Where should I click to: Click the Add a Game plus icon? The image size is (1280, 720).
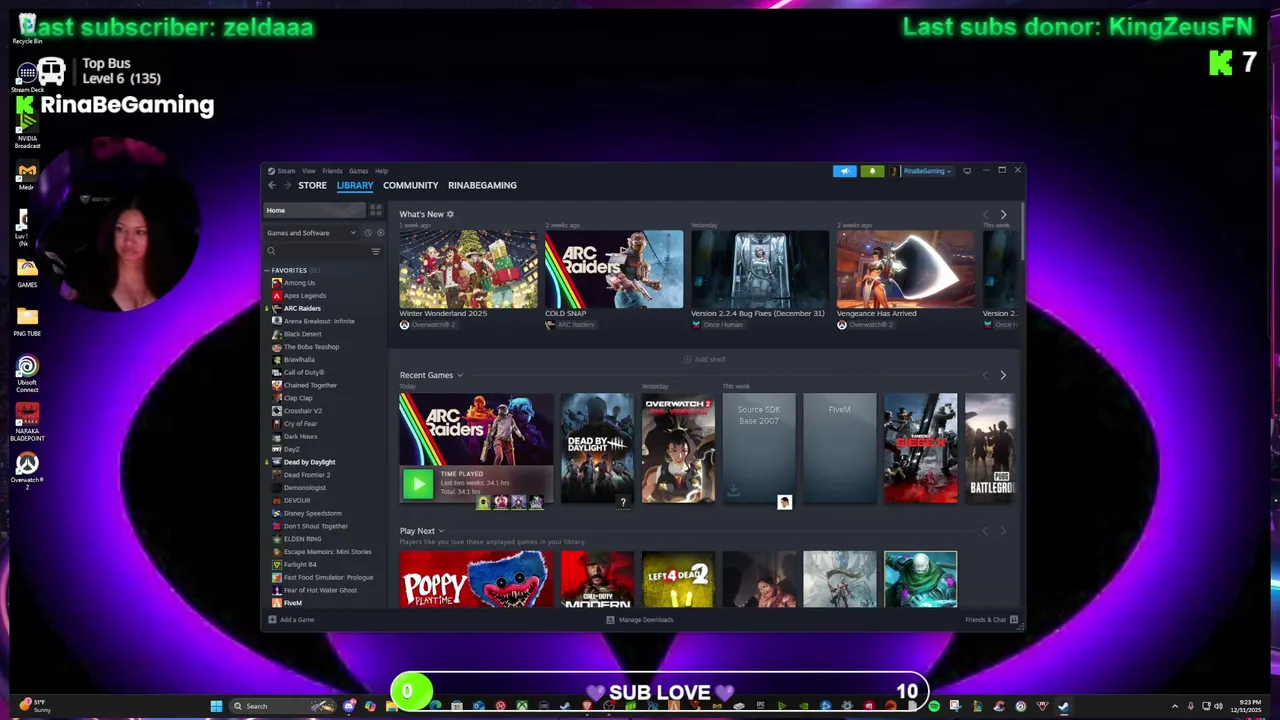tap(272, 620)
